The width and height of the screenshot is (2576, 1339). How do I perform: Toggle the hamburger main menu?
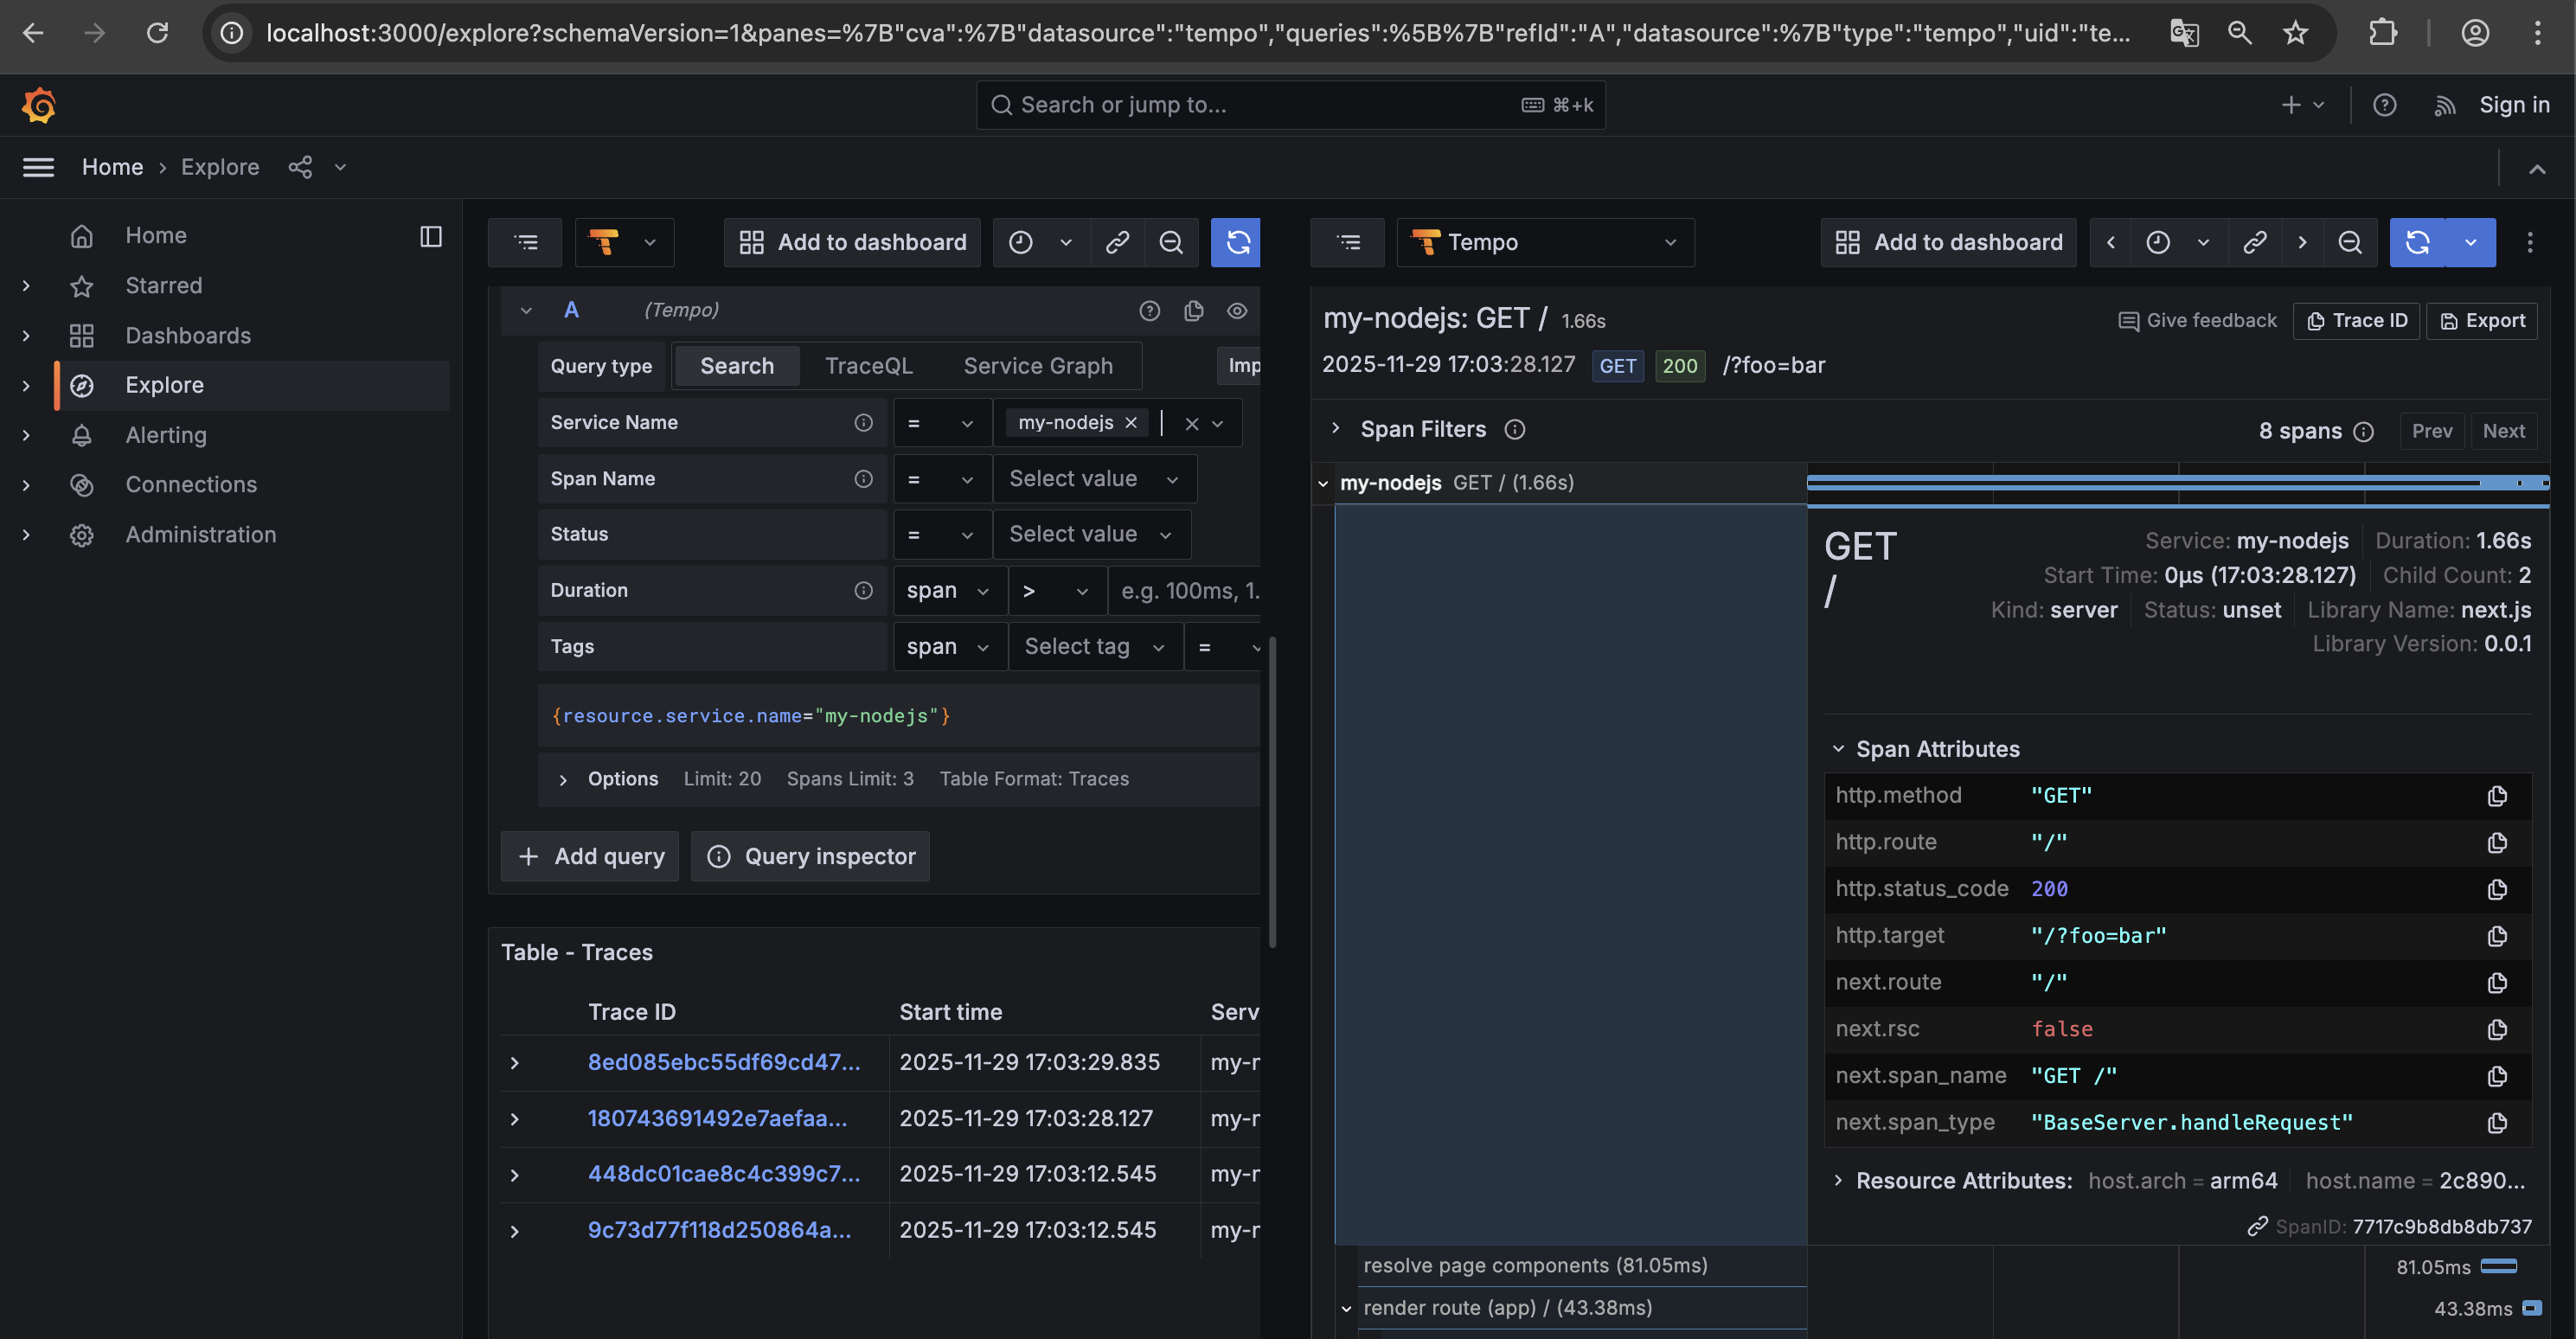tap(38, 167)
